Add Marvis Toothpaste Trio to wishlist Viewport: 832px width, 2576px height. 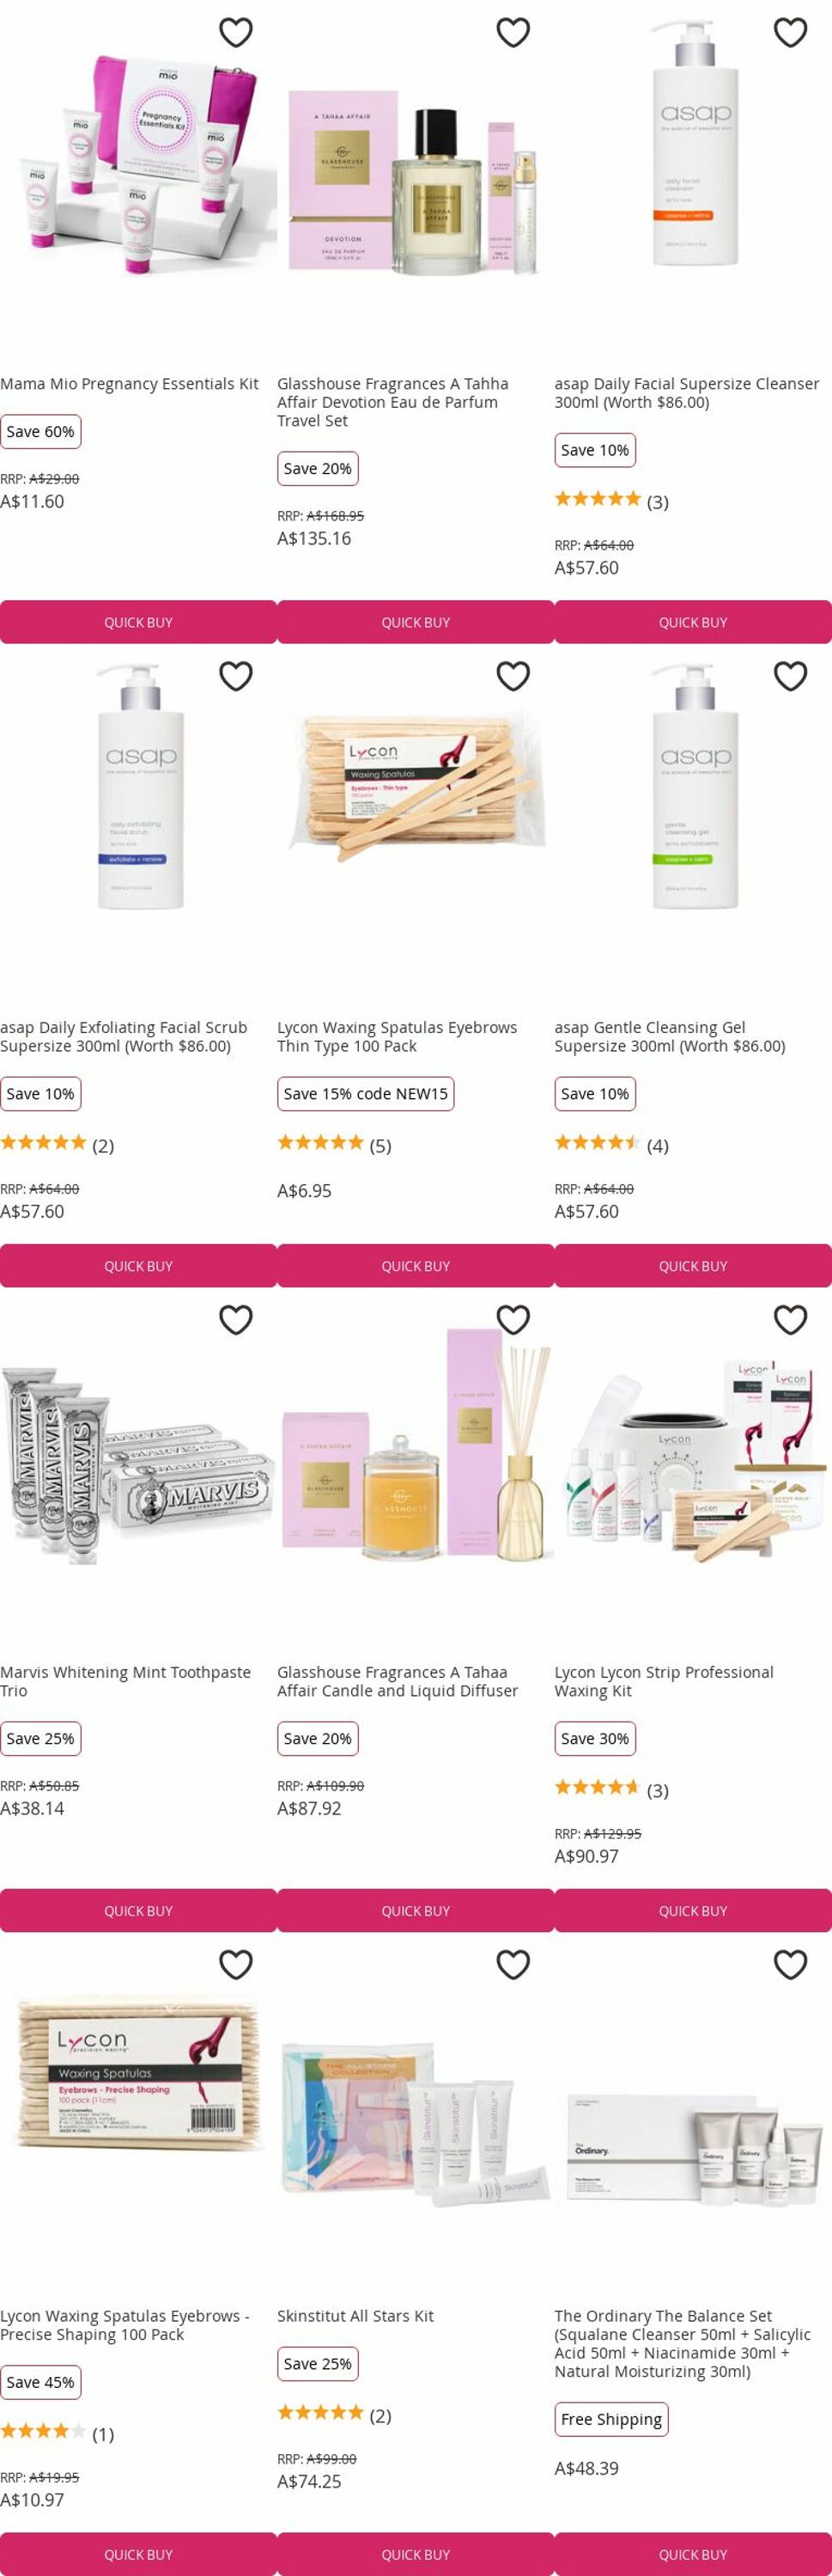click(236, 1321)
